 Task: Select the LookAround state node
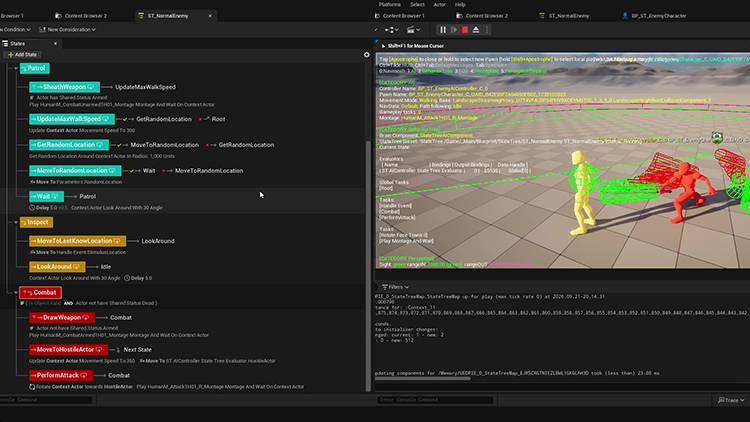tap(57, 267)
